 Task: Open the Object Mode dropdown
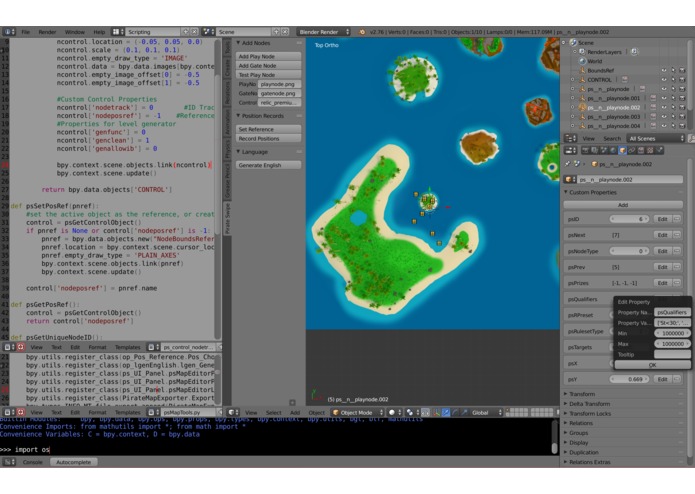click(357, 412)
